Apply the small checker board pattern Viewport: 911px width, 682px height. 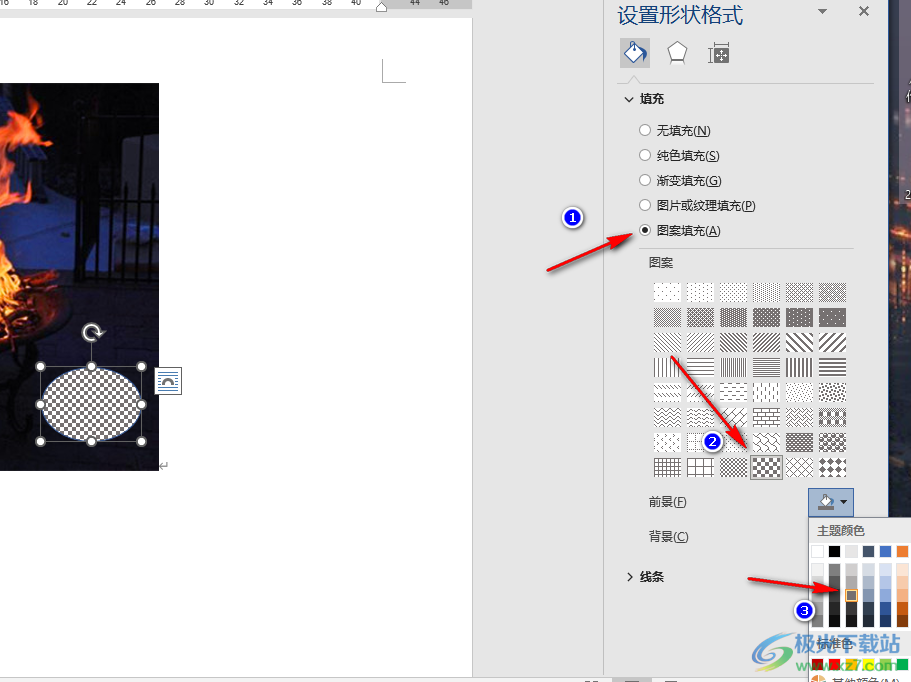733,467
